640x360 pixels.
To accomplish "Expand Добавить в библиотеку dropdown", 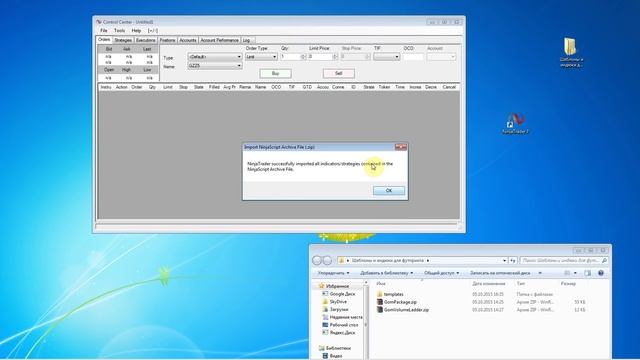I will (386, 273).
